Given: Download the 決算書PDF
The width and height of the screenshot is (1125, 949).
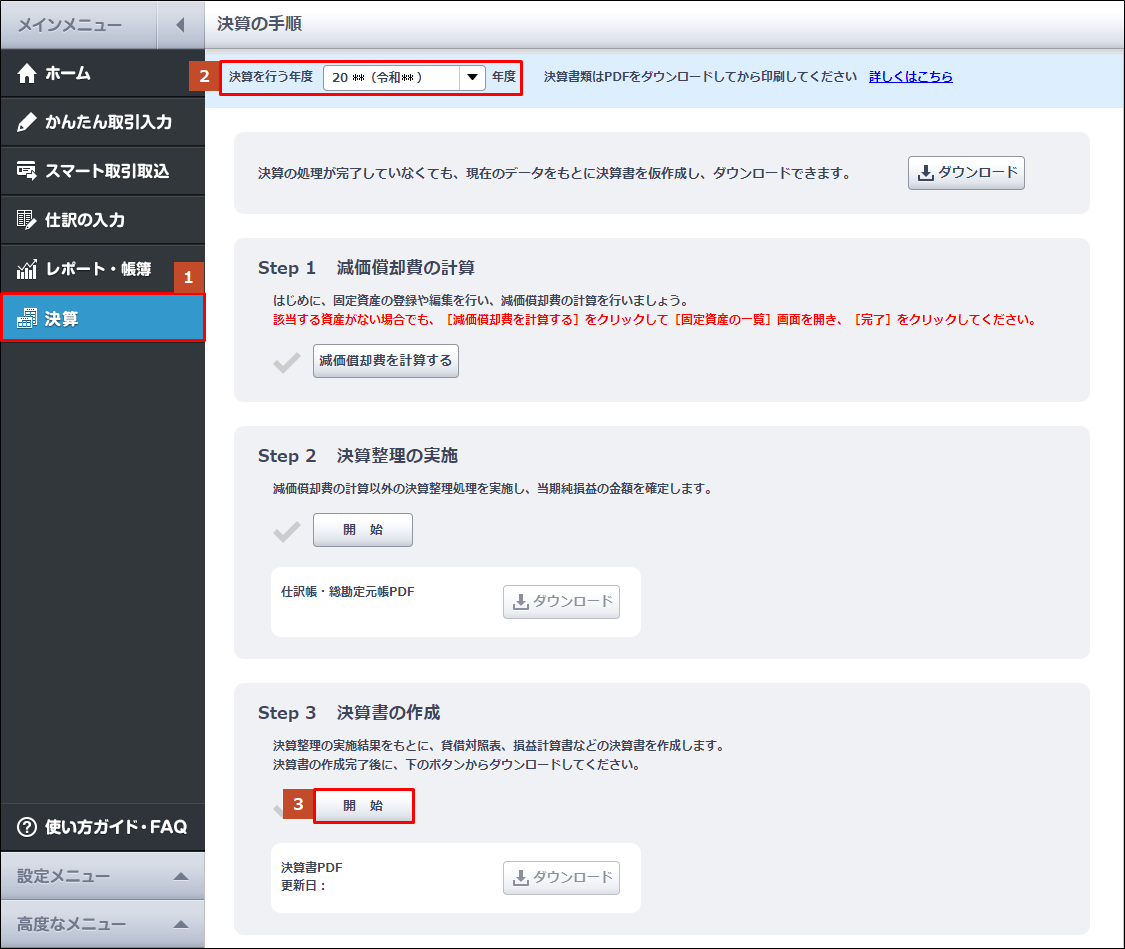Looking at the screenshot, I should pyautogui.click(x=561, y=878).
